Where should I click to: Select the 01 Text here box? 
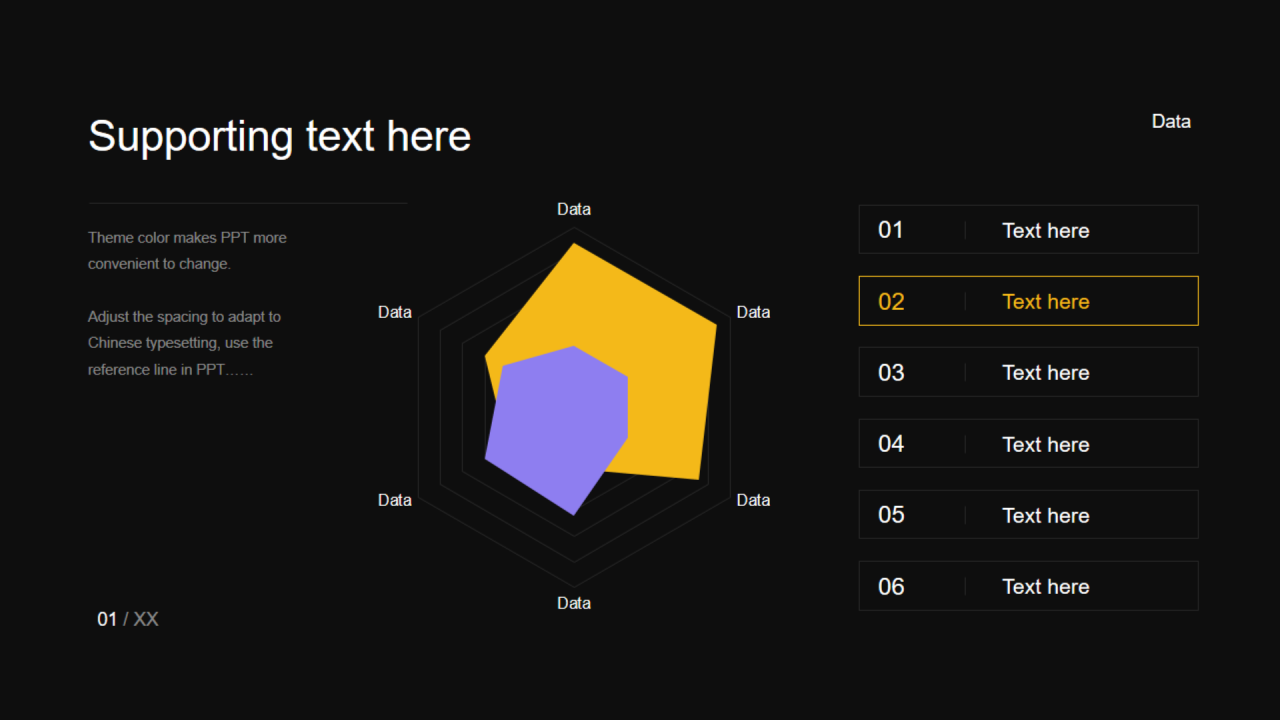pos(1028,229)
